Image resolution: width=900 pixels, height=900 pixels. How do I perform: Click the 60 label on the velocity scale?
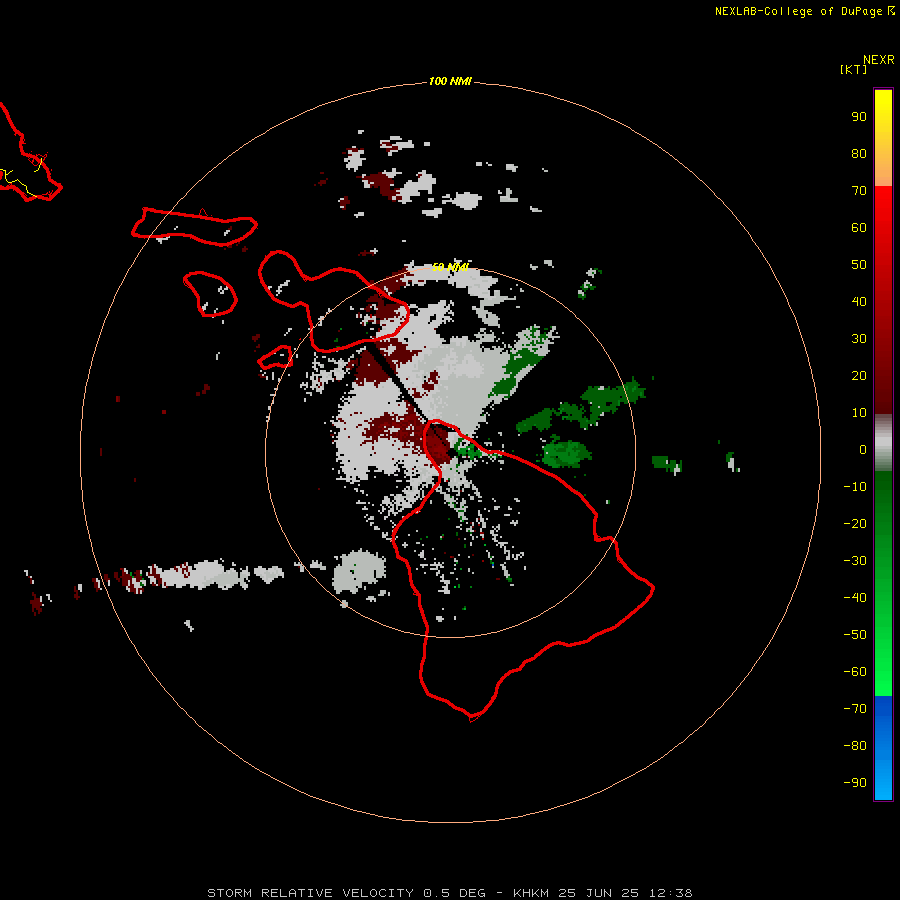[x=859, y=227]
